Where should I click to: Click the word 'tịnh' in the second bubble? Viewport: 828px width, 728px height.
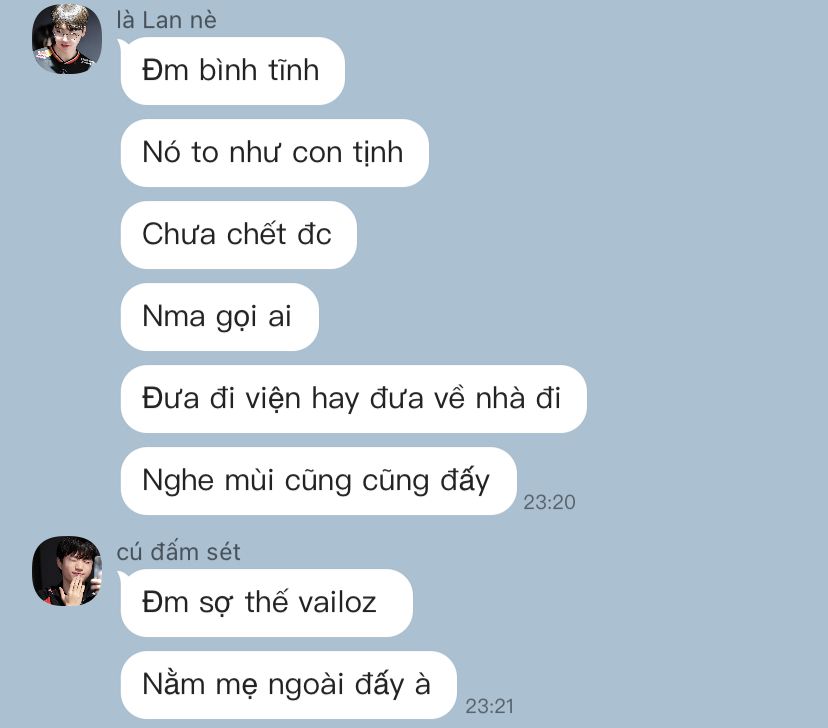pyautogui.click(x=378, y=153)
